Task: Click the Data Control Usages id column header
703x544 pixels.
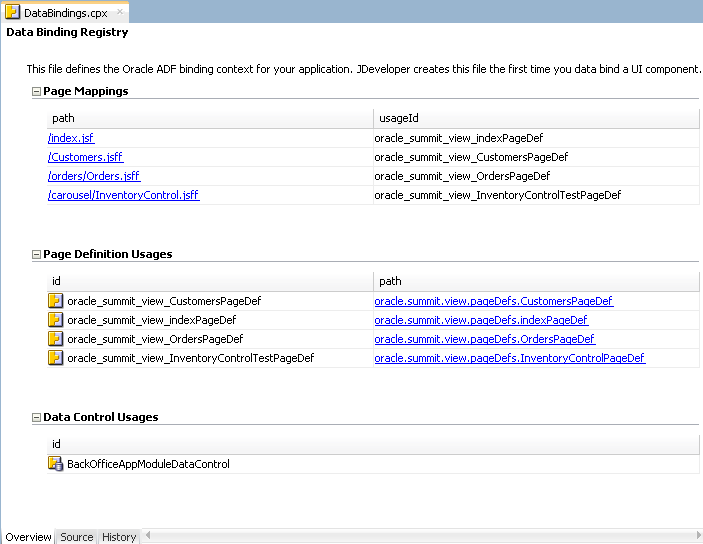Action: [x=373, y=444]
